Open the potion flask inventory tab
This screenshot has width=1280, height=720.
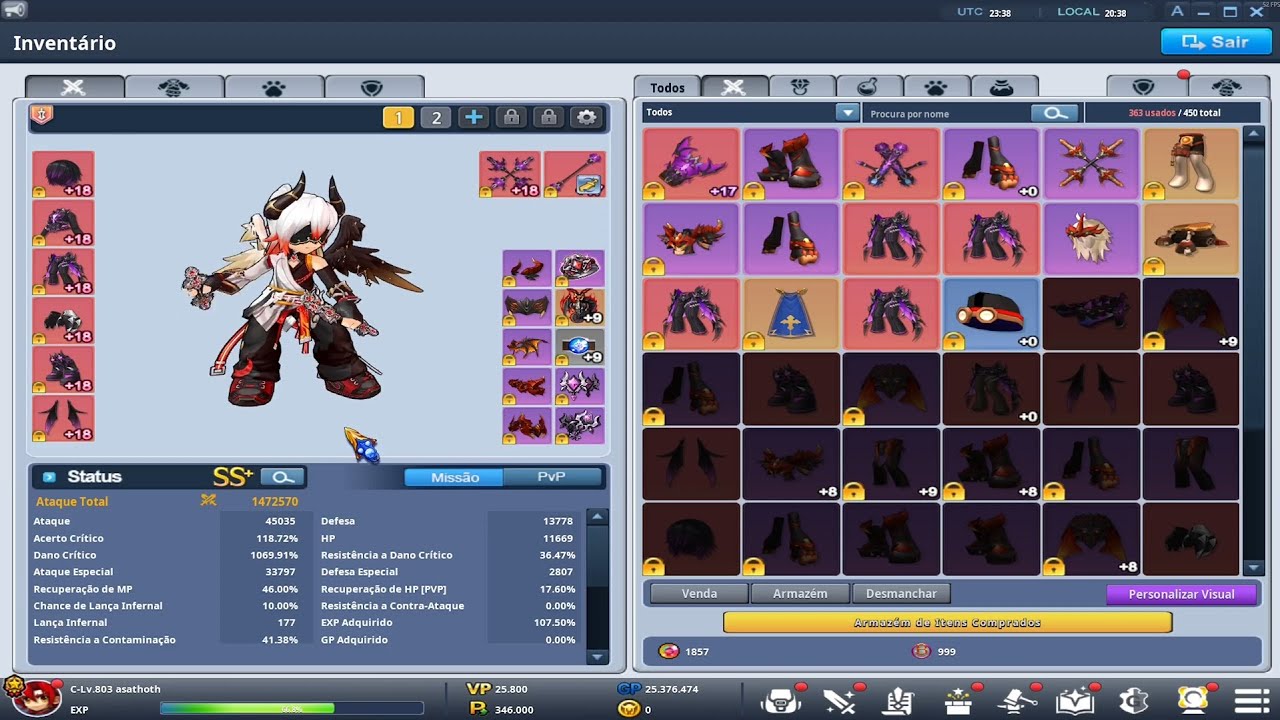(x=869, y=87)
